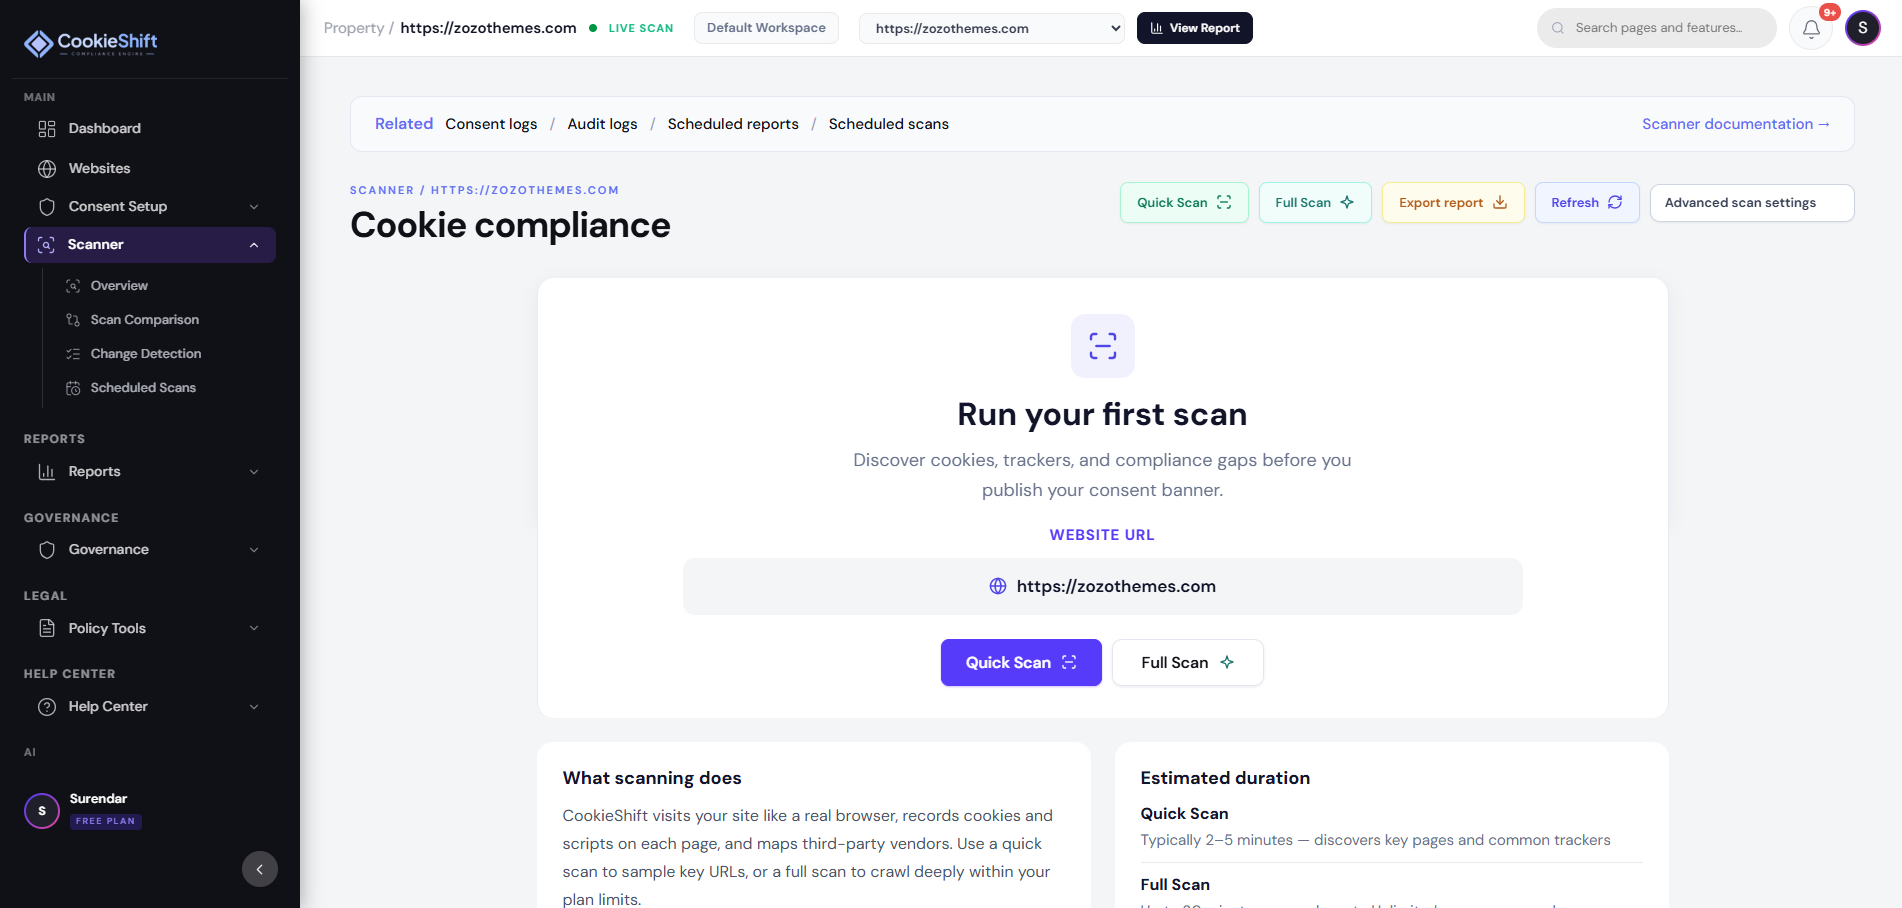Image resolution: width=1902 pixels, height=908 pixels.
Task: Open the user avatar menu in header
Action: coord(1863,28)
